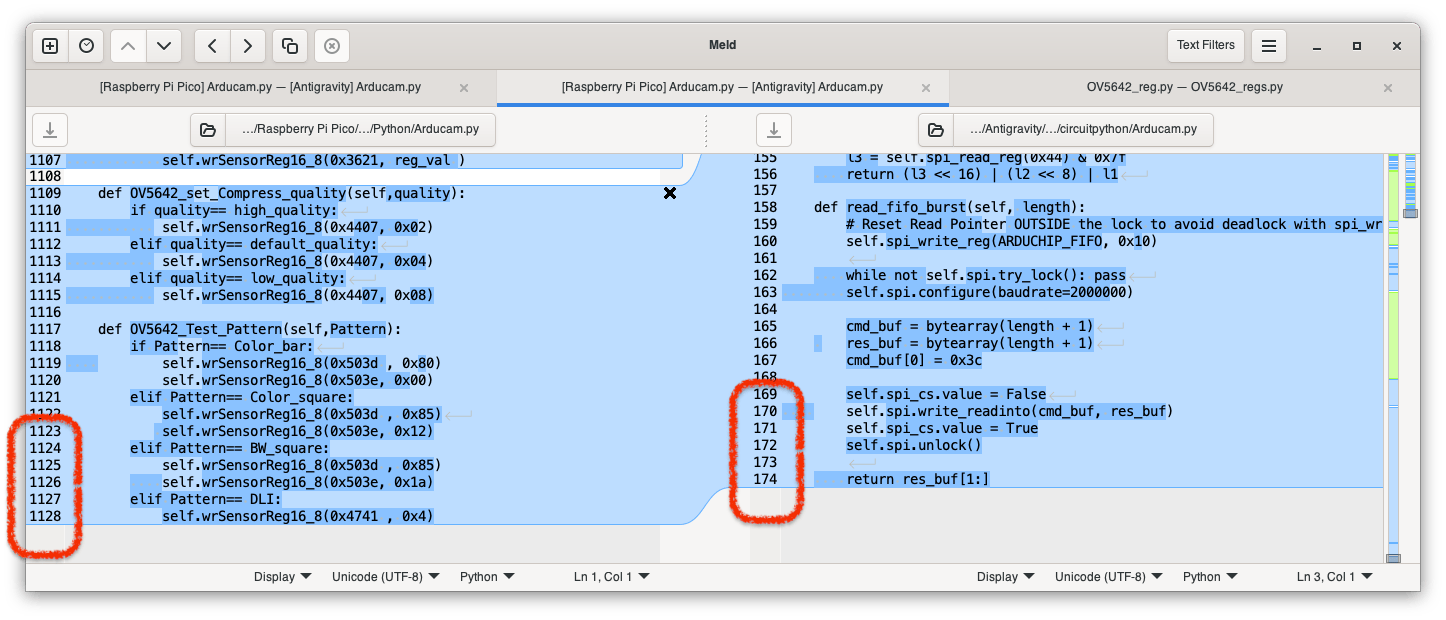Delete change with the X between panes
This screenshot has height=620, width=1446.
click(x=670, y=193)
